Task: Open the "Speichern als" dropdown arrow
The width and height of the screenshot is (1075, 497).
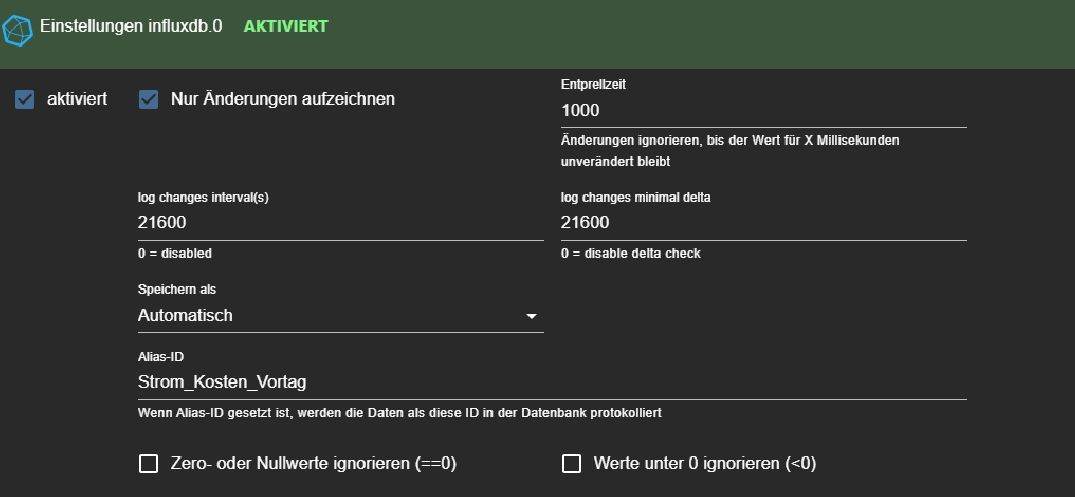Action: 531,317
